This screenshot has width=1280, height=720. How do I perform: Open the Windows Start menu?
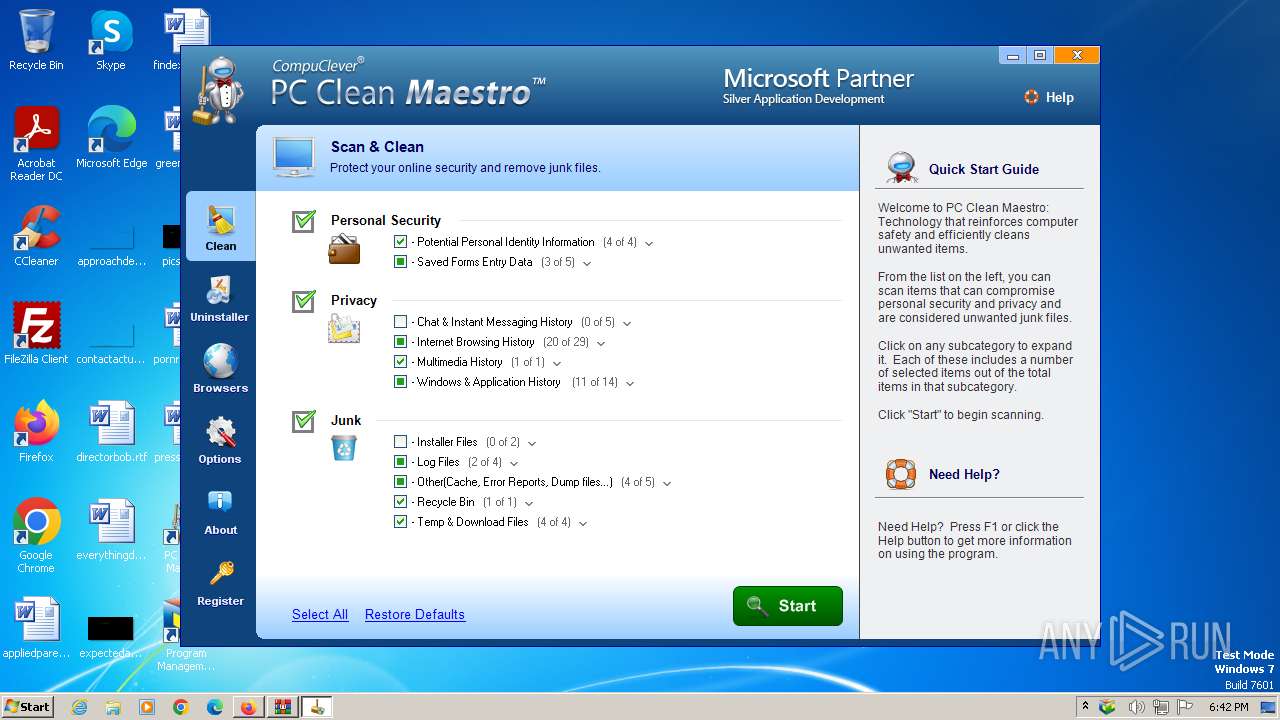[x=27, y=706]
